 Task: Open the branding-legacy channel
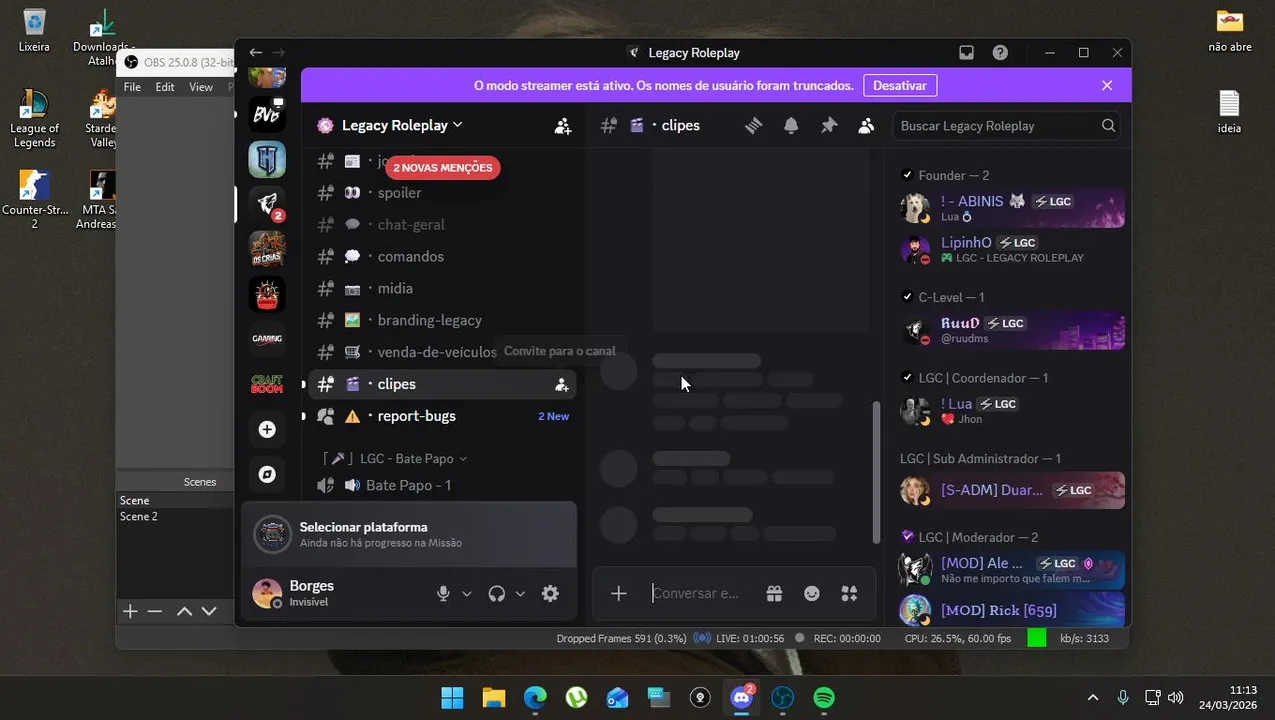click(442, 320)
